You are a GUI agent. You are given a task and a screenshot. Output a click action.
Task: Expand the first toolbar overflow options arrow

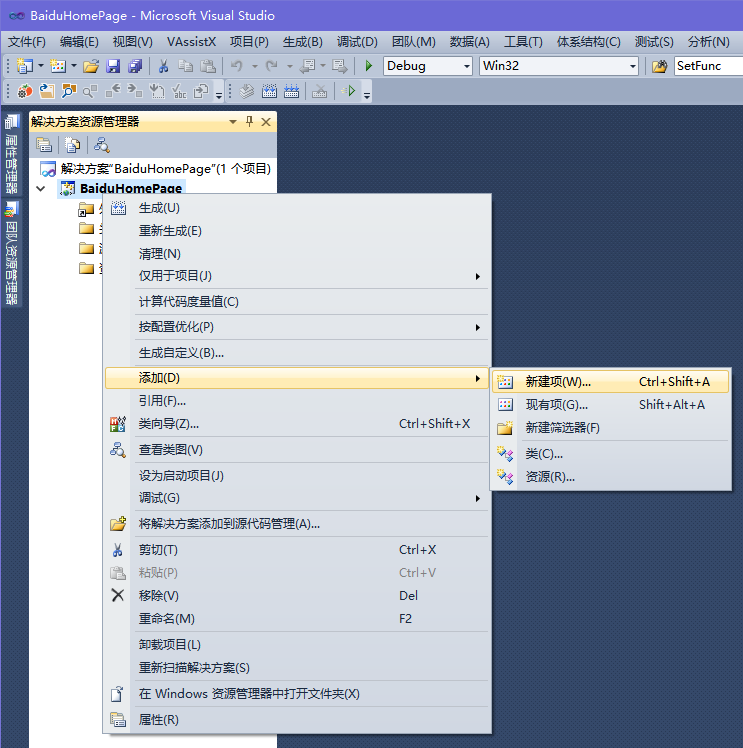tap(219, 95)
